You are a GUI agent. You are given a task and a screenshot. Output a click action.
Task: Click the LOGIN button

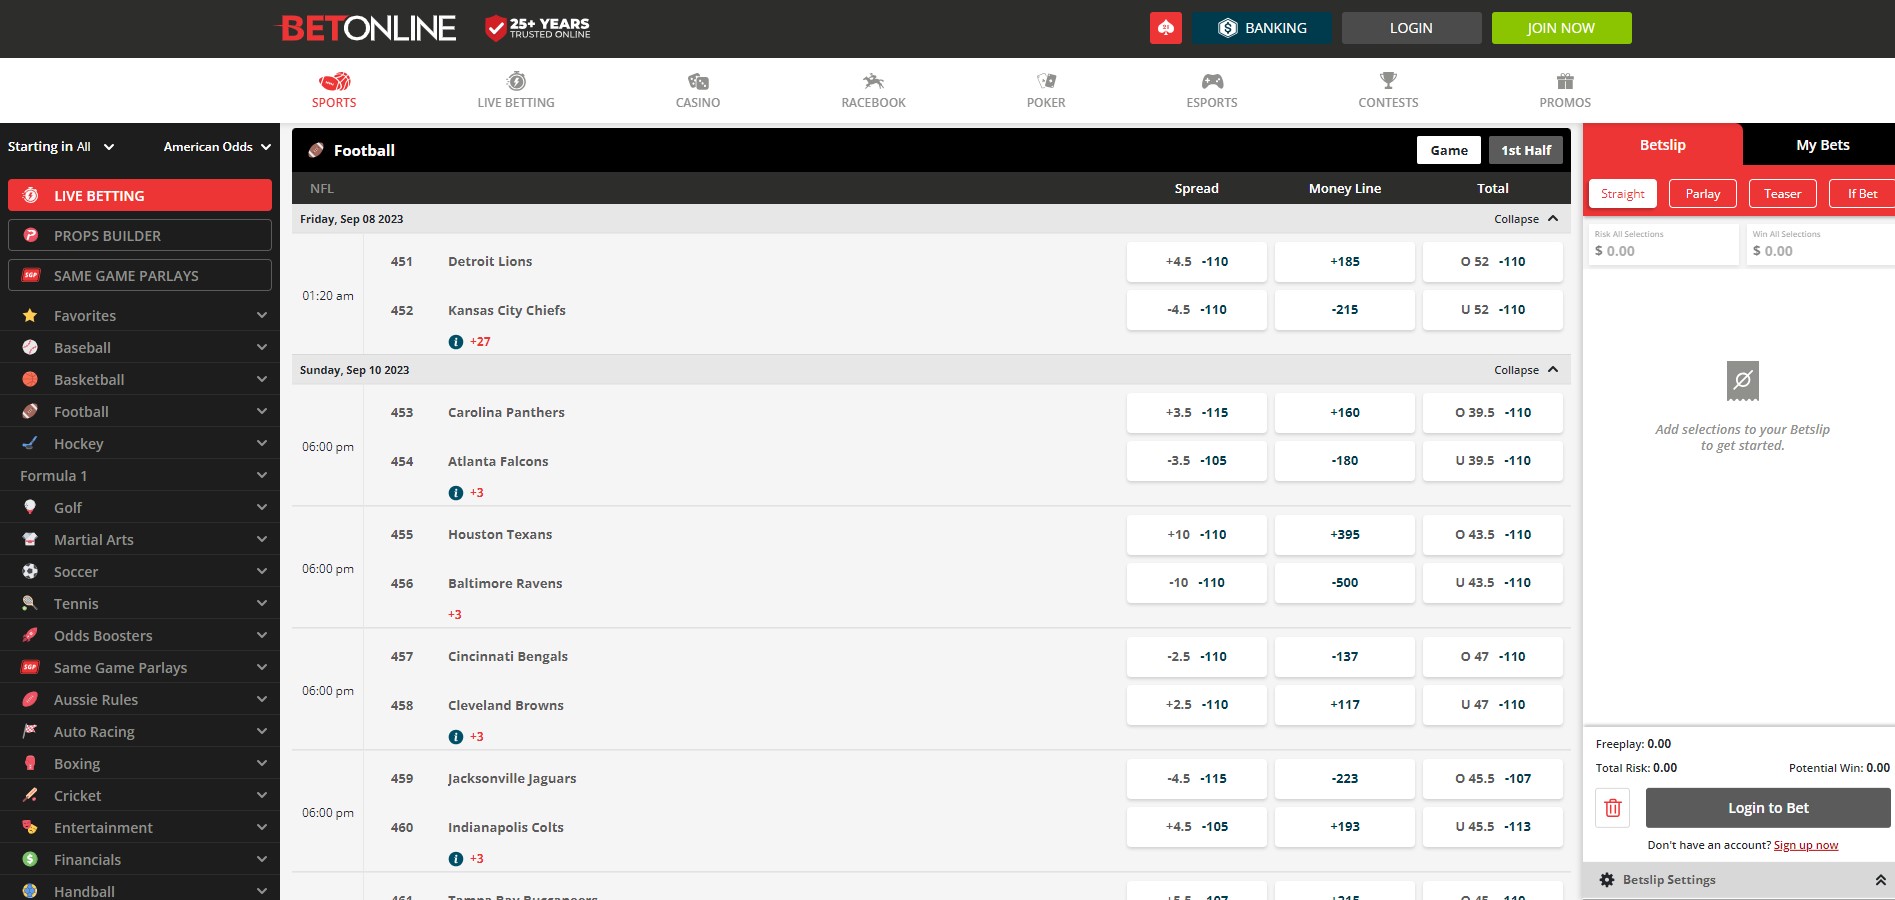[x=1411, y=28]
